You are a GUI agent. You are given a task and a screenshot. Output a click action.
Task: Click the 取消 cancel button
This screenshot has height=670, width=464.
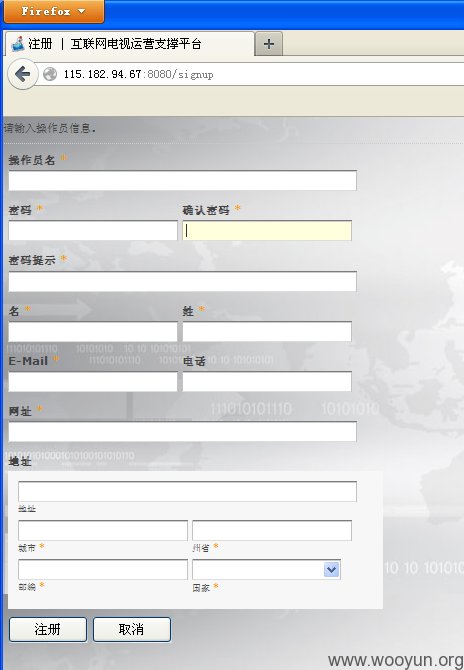[132, 629]
